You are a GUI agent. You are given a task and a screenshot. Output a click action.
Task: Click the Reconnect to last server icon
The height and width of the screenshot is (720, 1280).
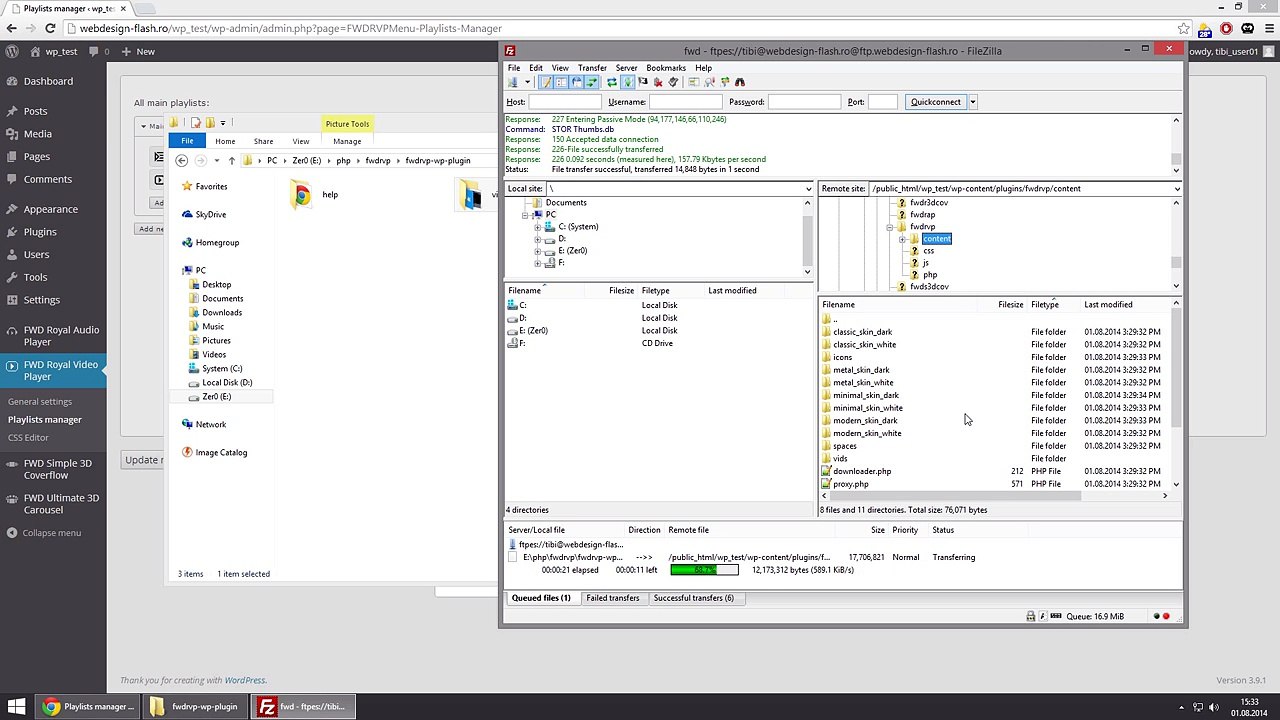point(673,82)
